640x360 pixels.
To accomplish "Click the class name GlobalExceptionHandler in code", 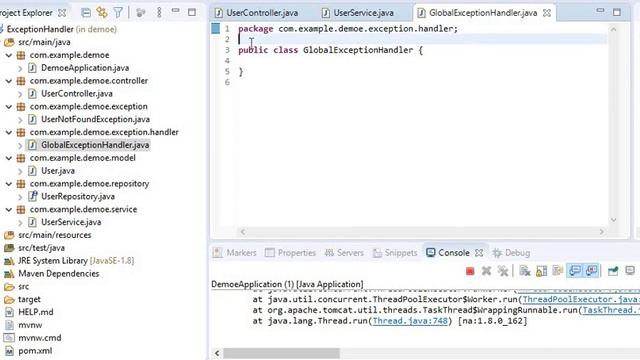I will coord(358,50).
